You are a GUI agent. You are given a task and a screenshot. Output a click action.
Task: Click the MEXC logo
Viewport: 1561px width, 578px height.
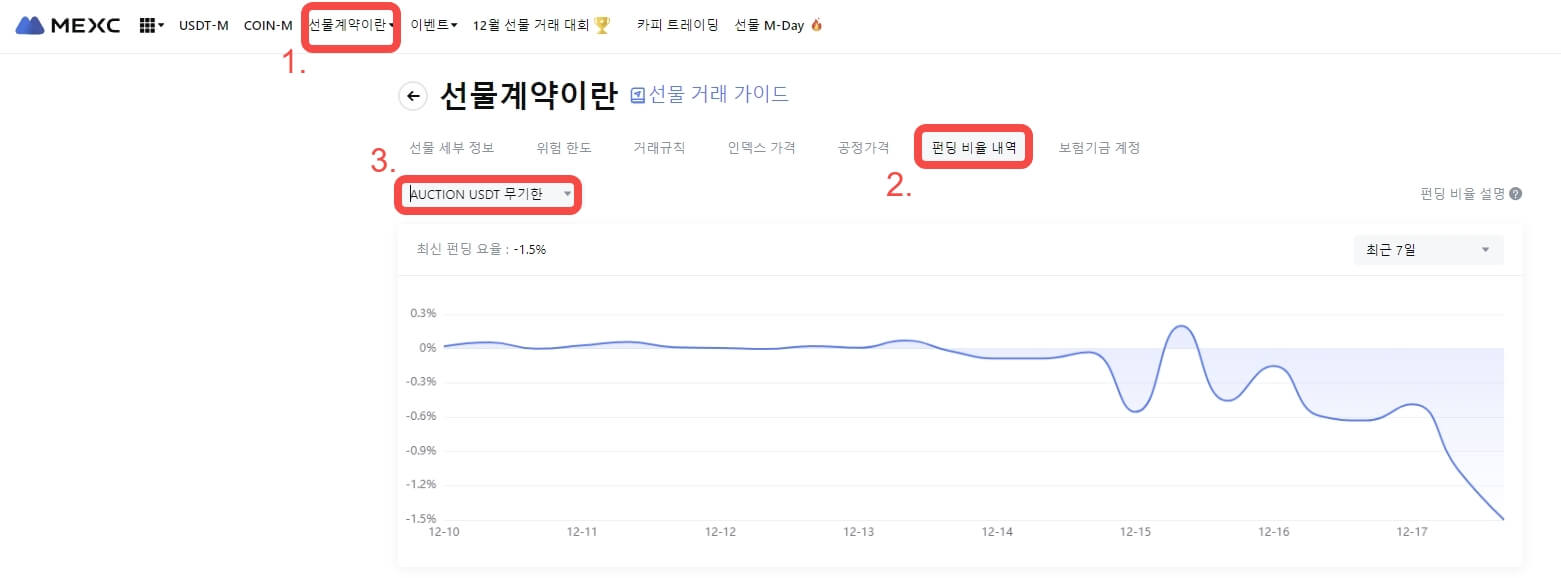pyautogui.click(x=67, y=25)
